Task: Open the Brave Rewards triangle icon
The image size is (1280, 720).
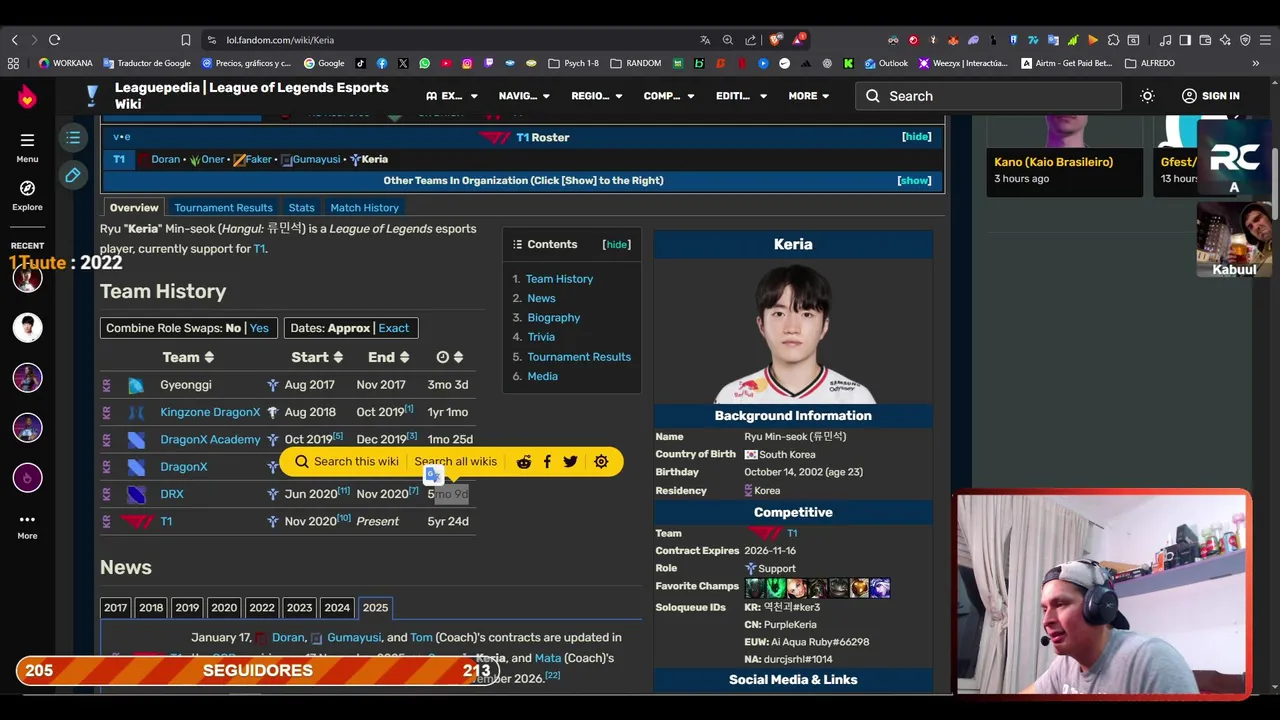Action: (798, 40)
